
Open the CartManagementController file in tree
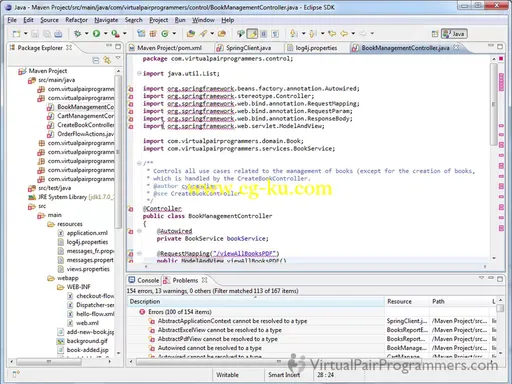tap(85, 116)
